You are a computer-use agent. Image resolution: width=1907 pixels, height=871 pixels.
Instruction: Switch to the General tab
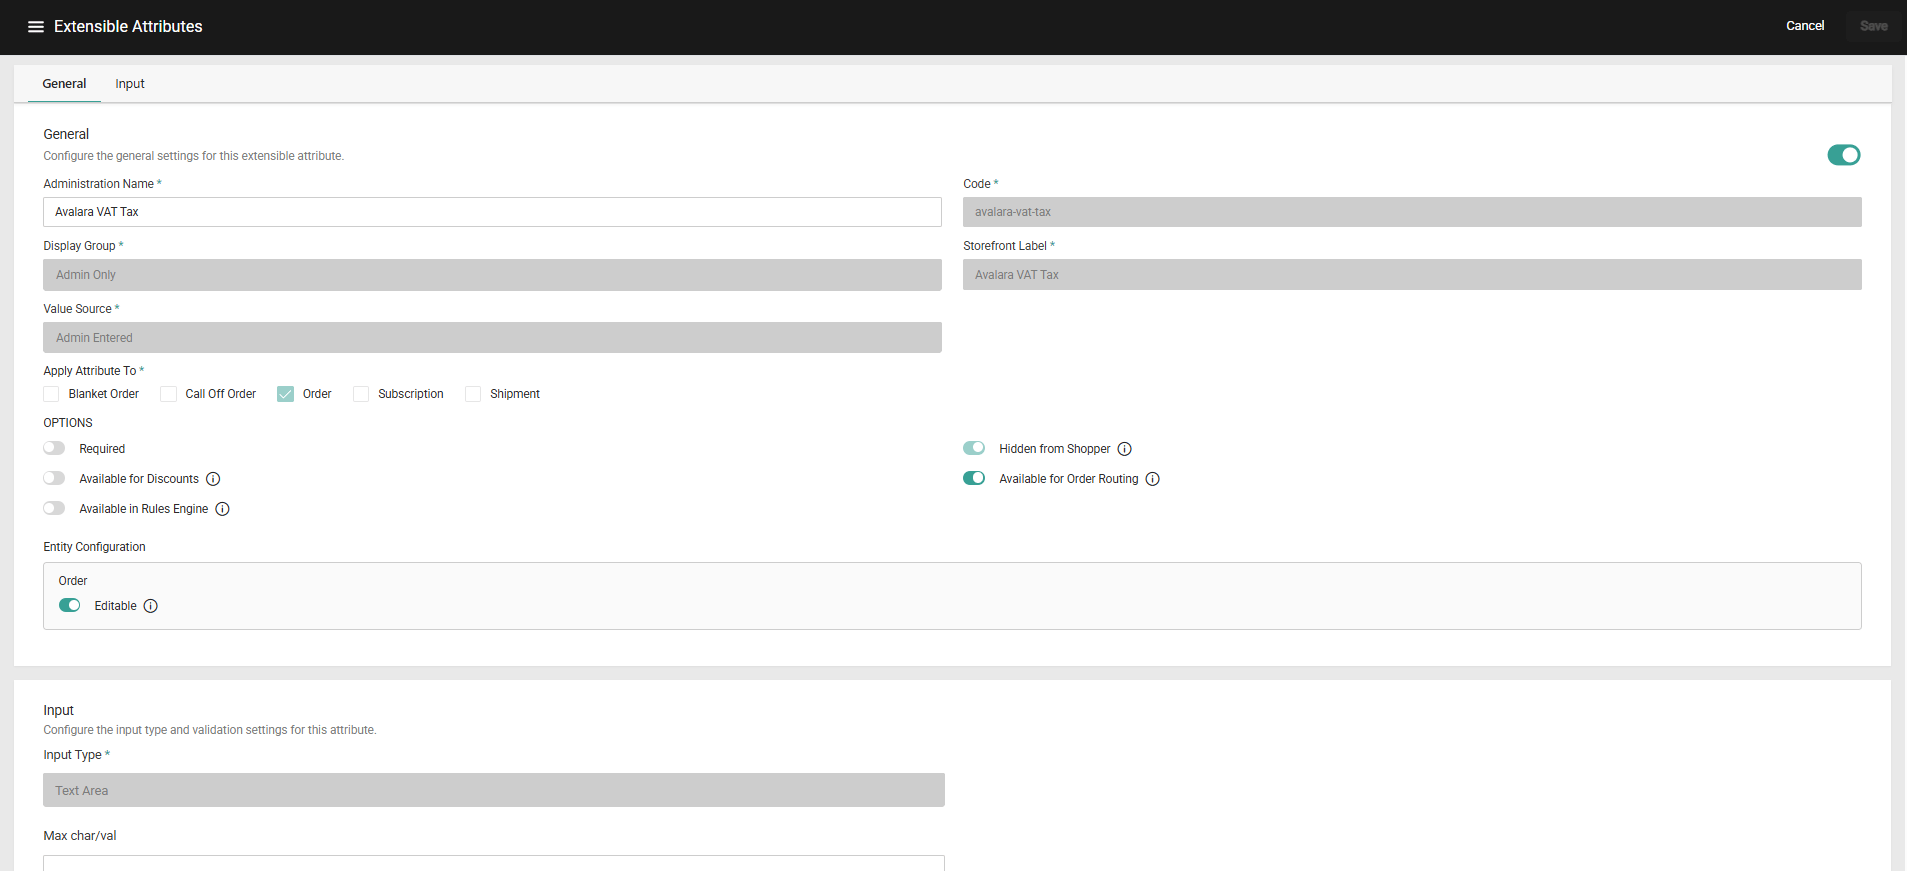click(x=64, y=84)
